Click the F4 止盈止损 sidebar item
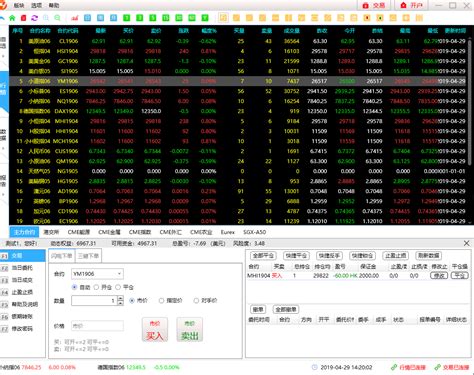Image resolution: width=474 pixels, height=375 pixels. [x=23, y=292]
